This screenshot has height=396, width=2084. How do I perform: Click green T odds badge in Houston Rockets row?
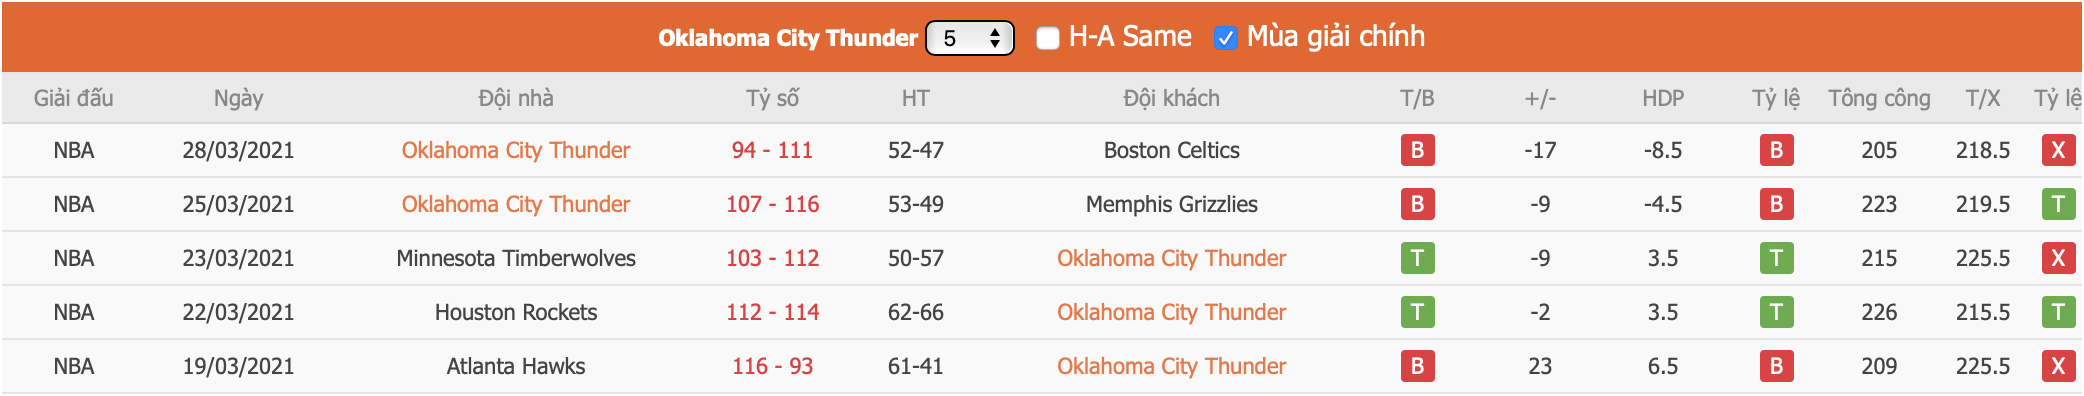[1776, 312]
